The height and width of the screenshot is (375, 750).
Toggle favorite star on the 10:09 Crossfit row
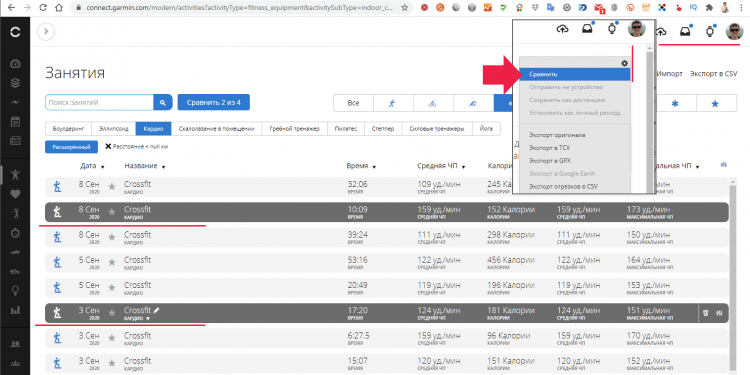pyautogui.click(x=112, y=212)
